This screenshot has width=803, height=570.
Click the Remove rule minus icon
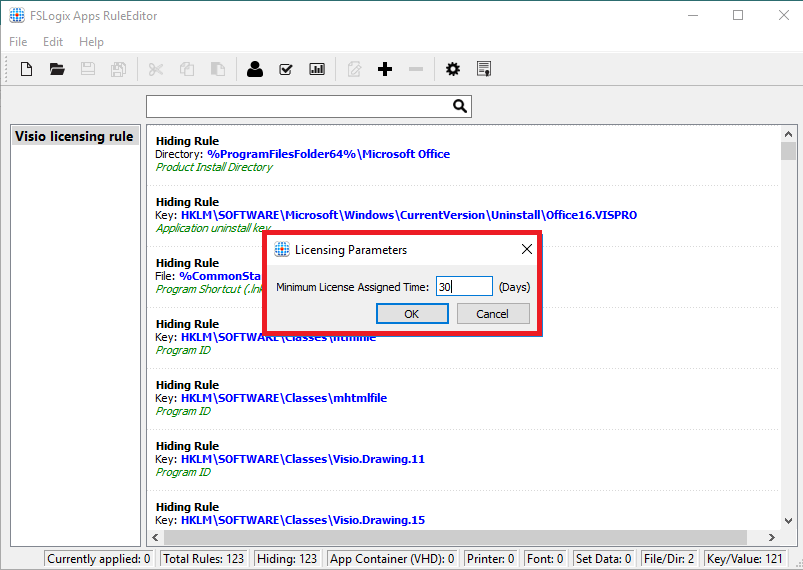[416, 69]
